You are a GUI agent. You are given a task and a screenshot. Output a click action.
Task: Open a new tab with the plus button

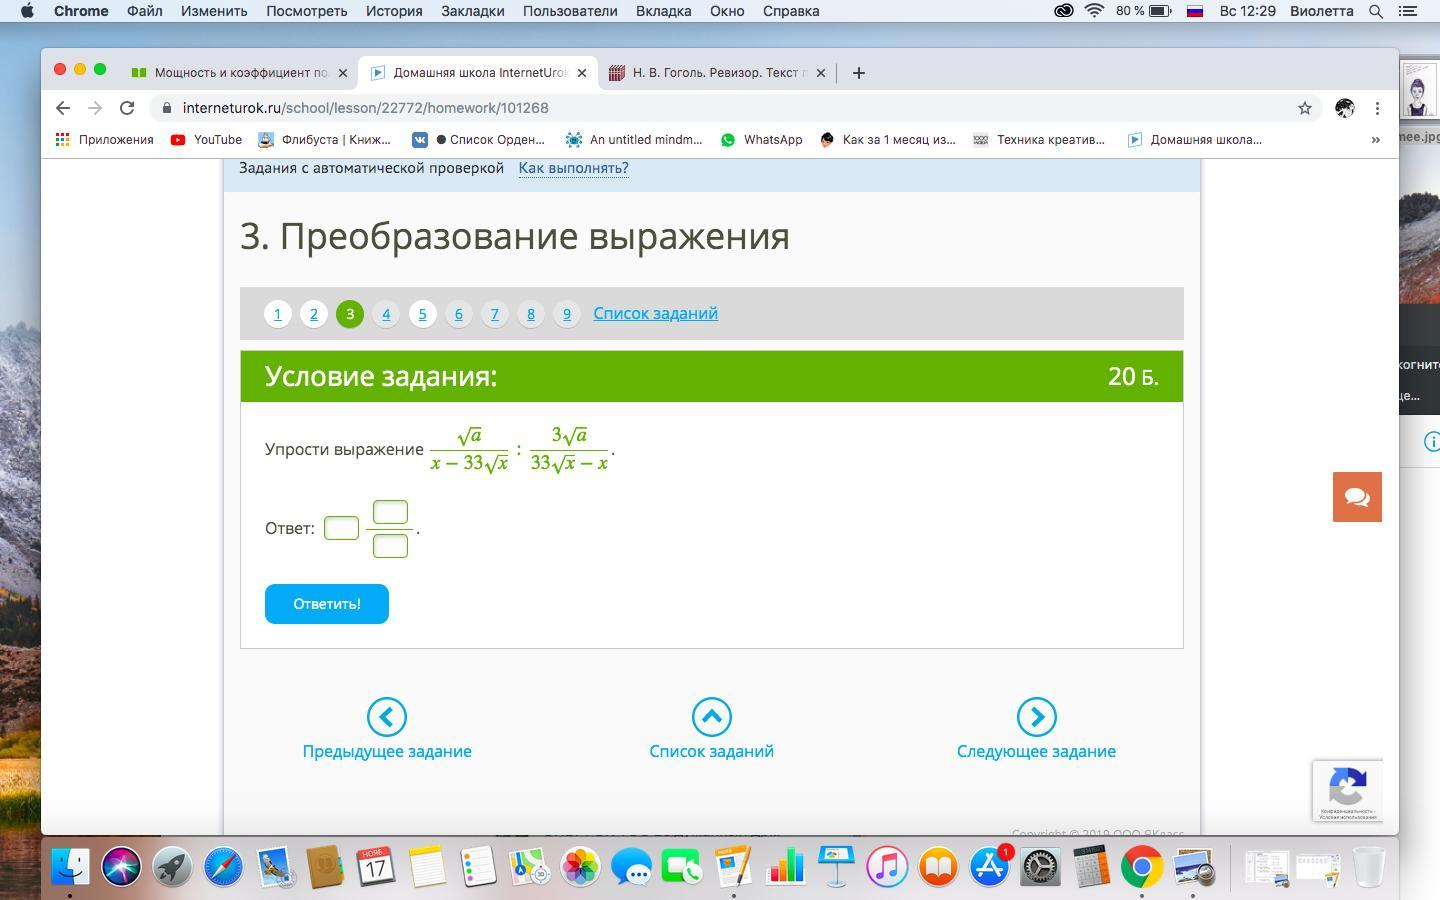[x=858, y=73]
